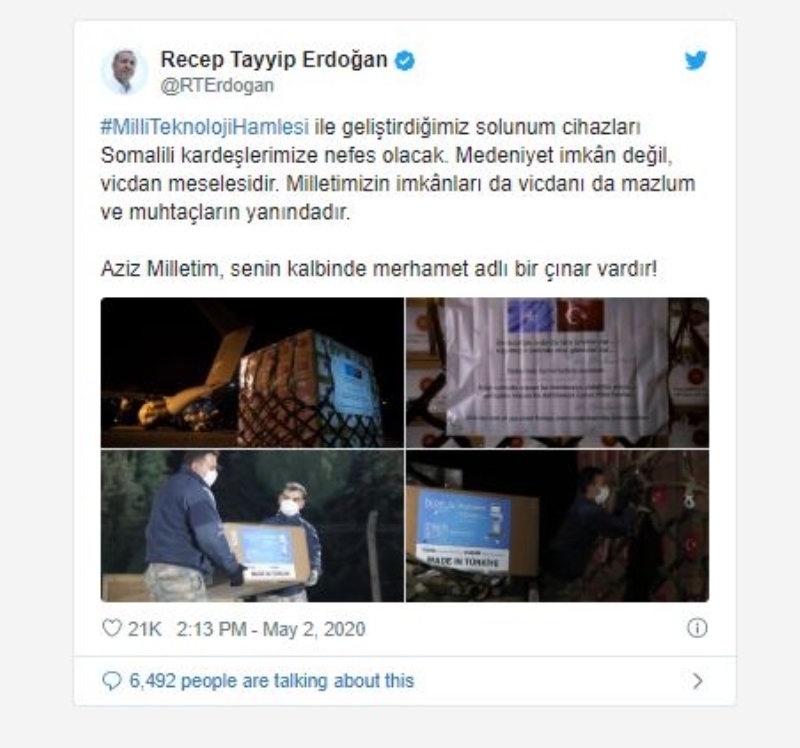This screenshot has width=800, height=748.
Task: Open the tweet info icon
Action: coord(697,628)
